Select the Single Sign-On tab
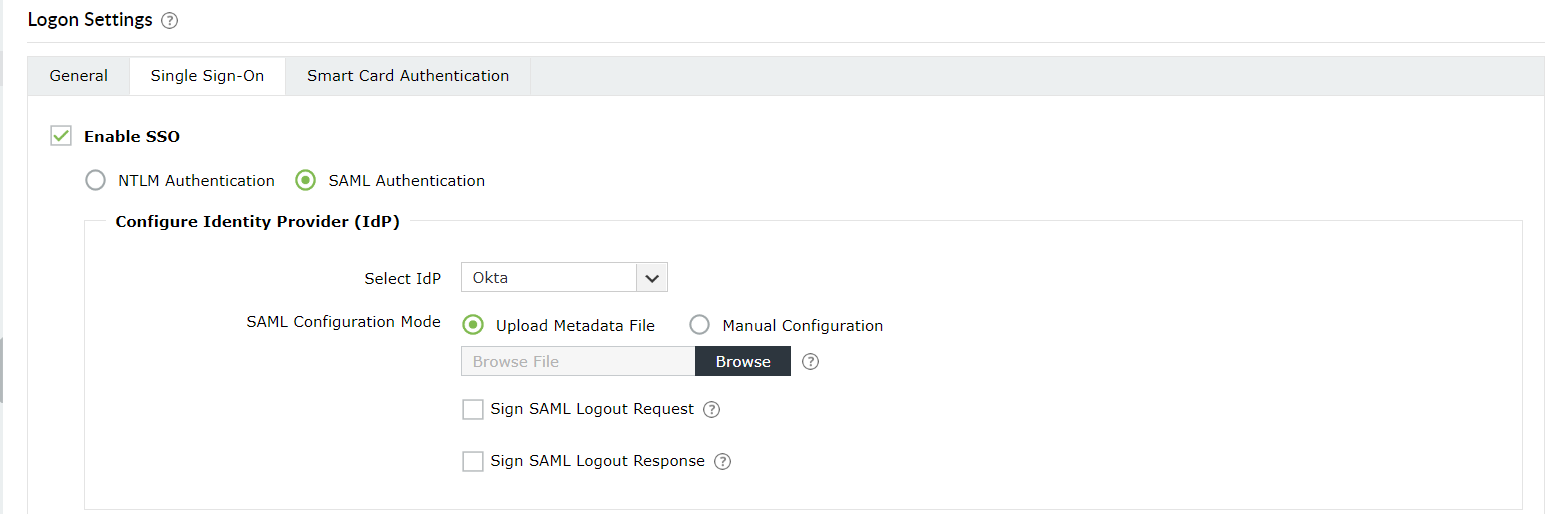This screenshot has height=514, width=1548. click(207, 76)
